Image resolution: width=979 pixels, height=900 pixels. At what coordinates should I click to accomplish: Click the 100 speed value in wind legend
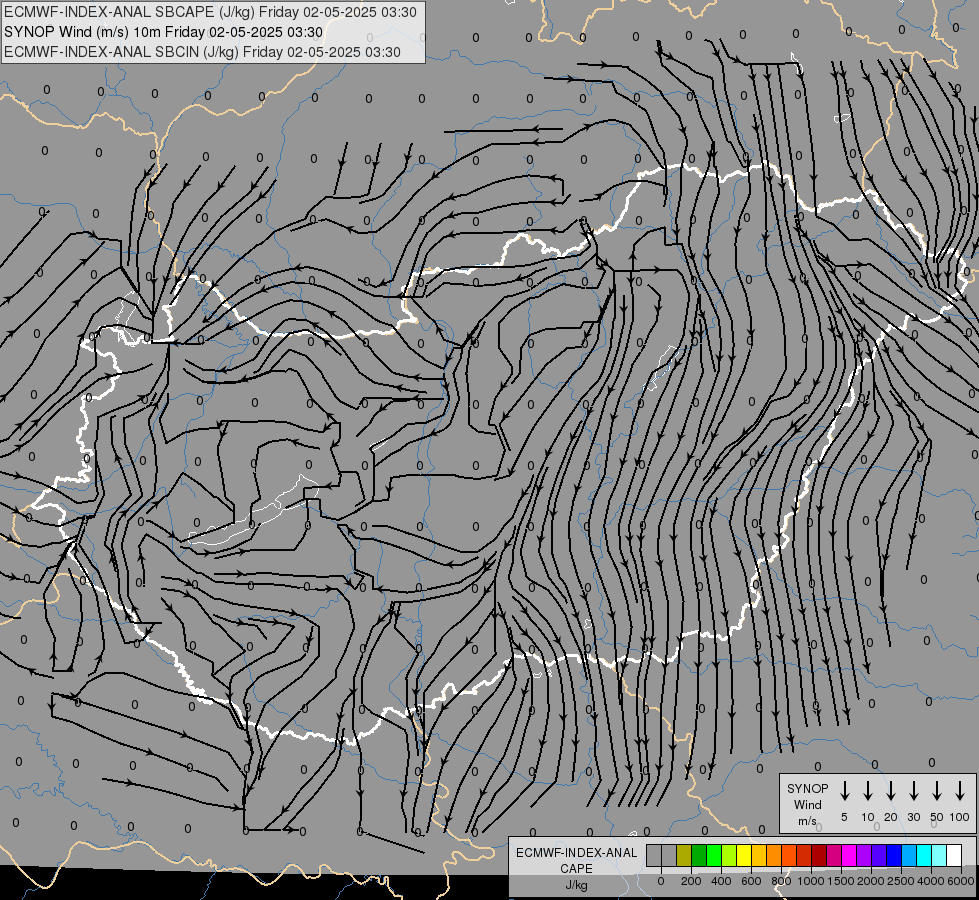point(960,817)
